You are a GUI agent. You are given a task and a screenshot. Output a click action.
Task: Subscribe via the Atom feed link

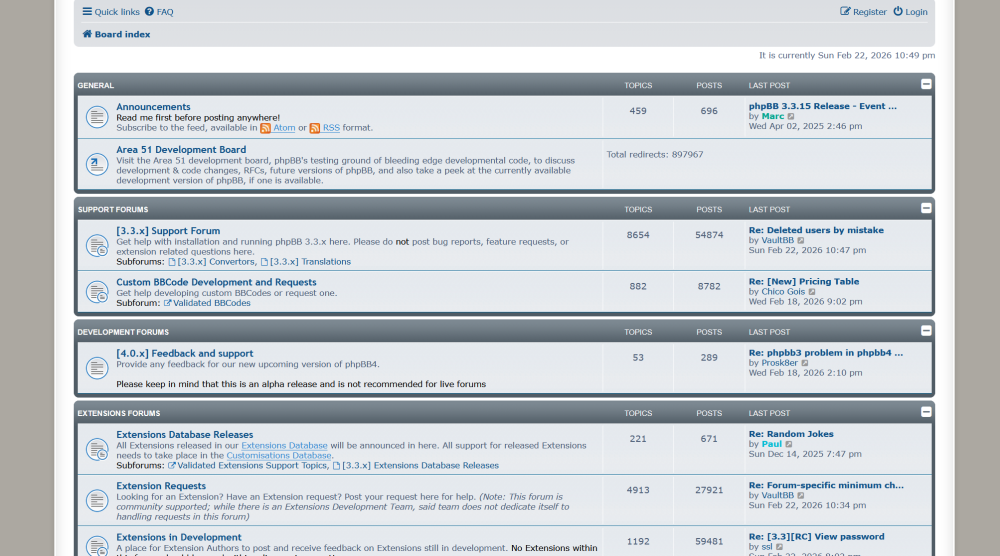pos(284,128)
